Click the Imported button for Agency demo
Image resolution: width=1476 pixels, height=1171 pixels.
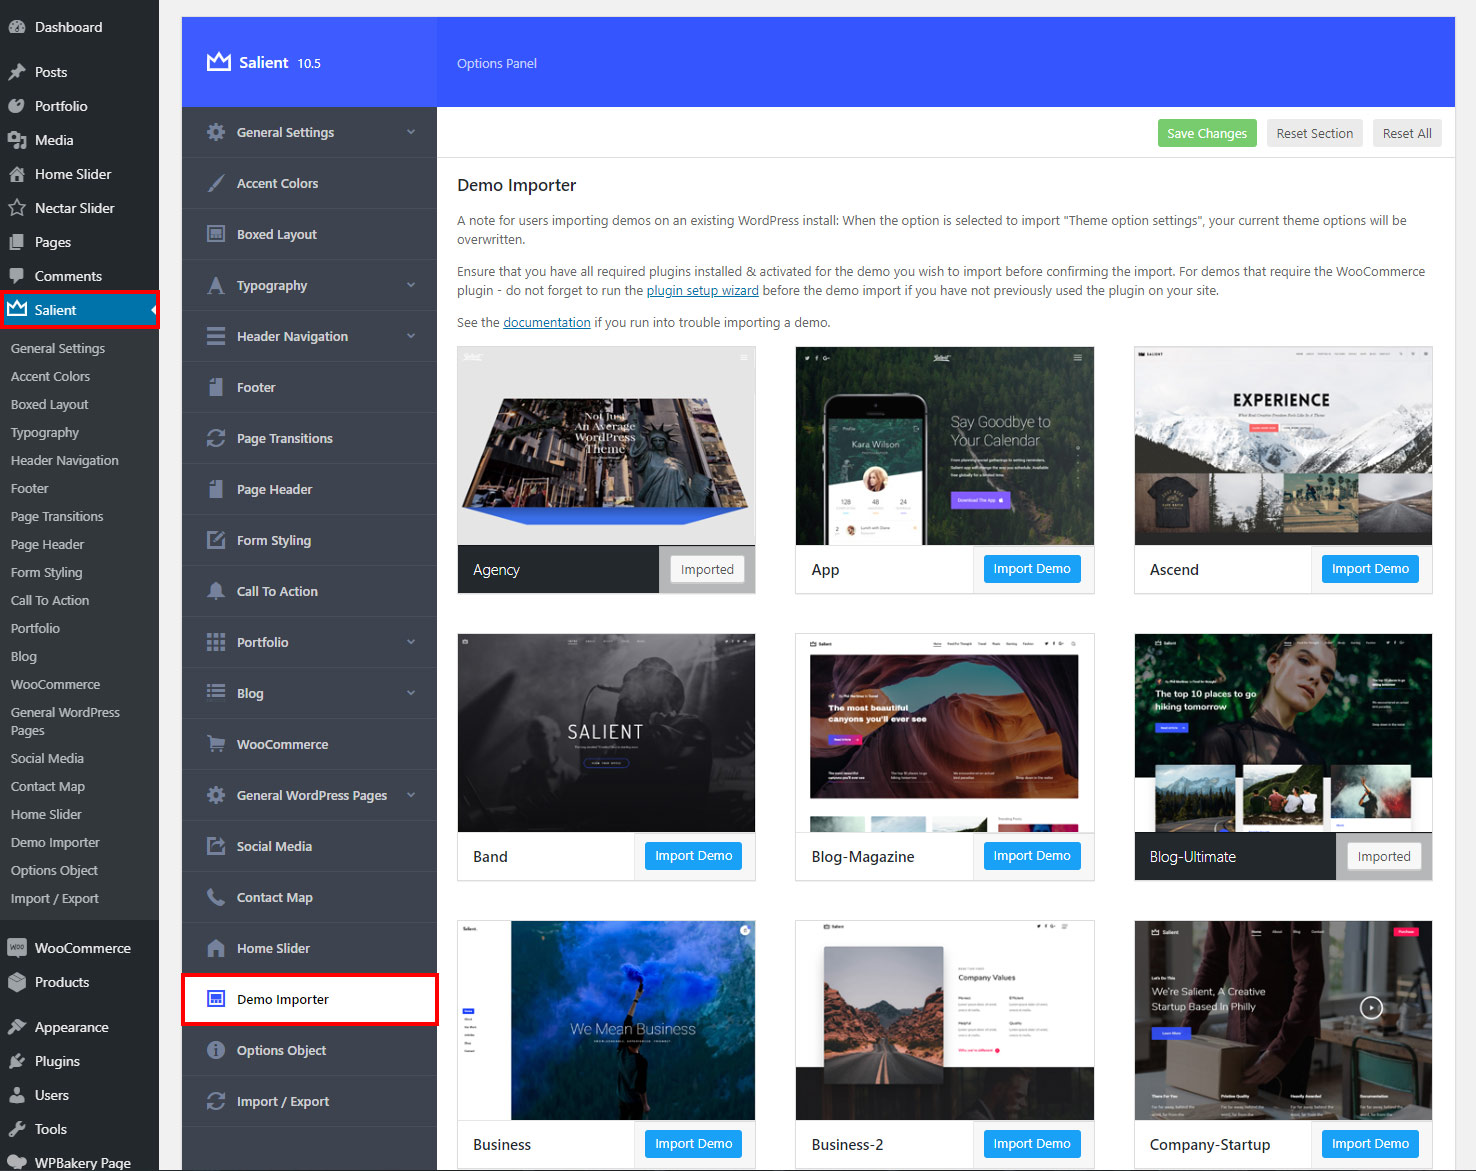point(707,569)
